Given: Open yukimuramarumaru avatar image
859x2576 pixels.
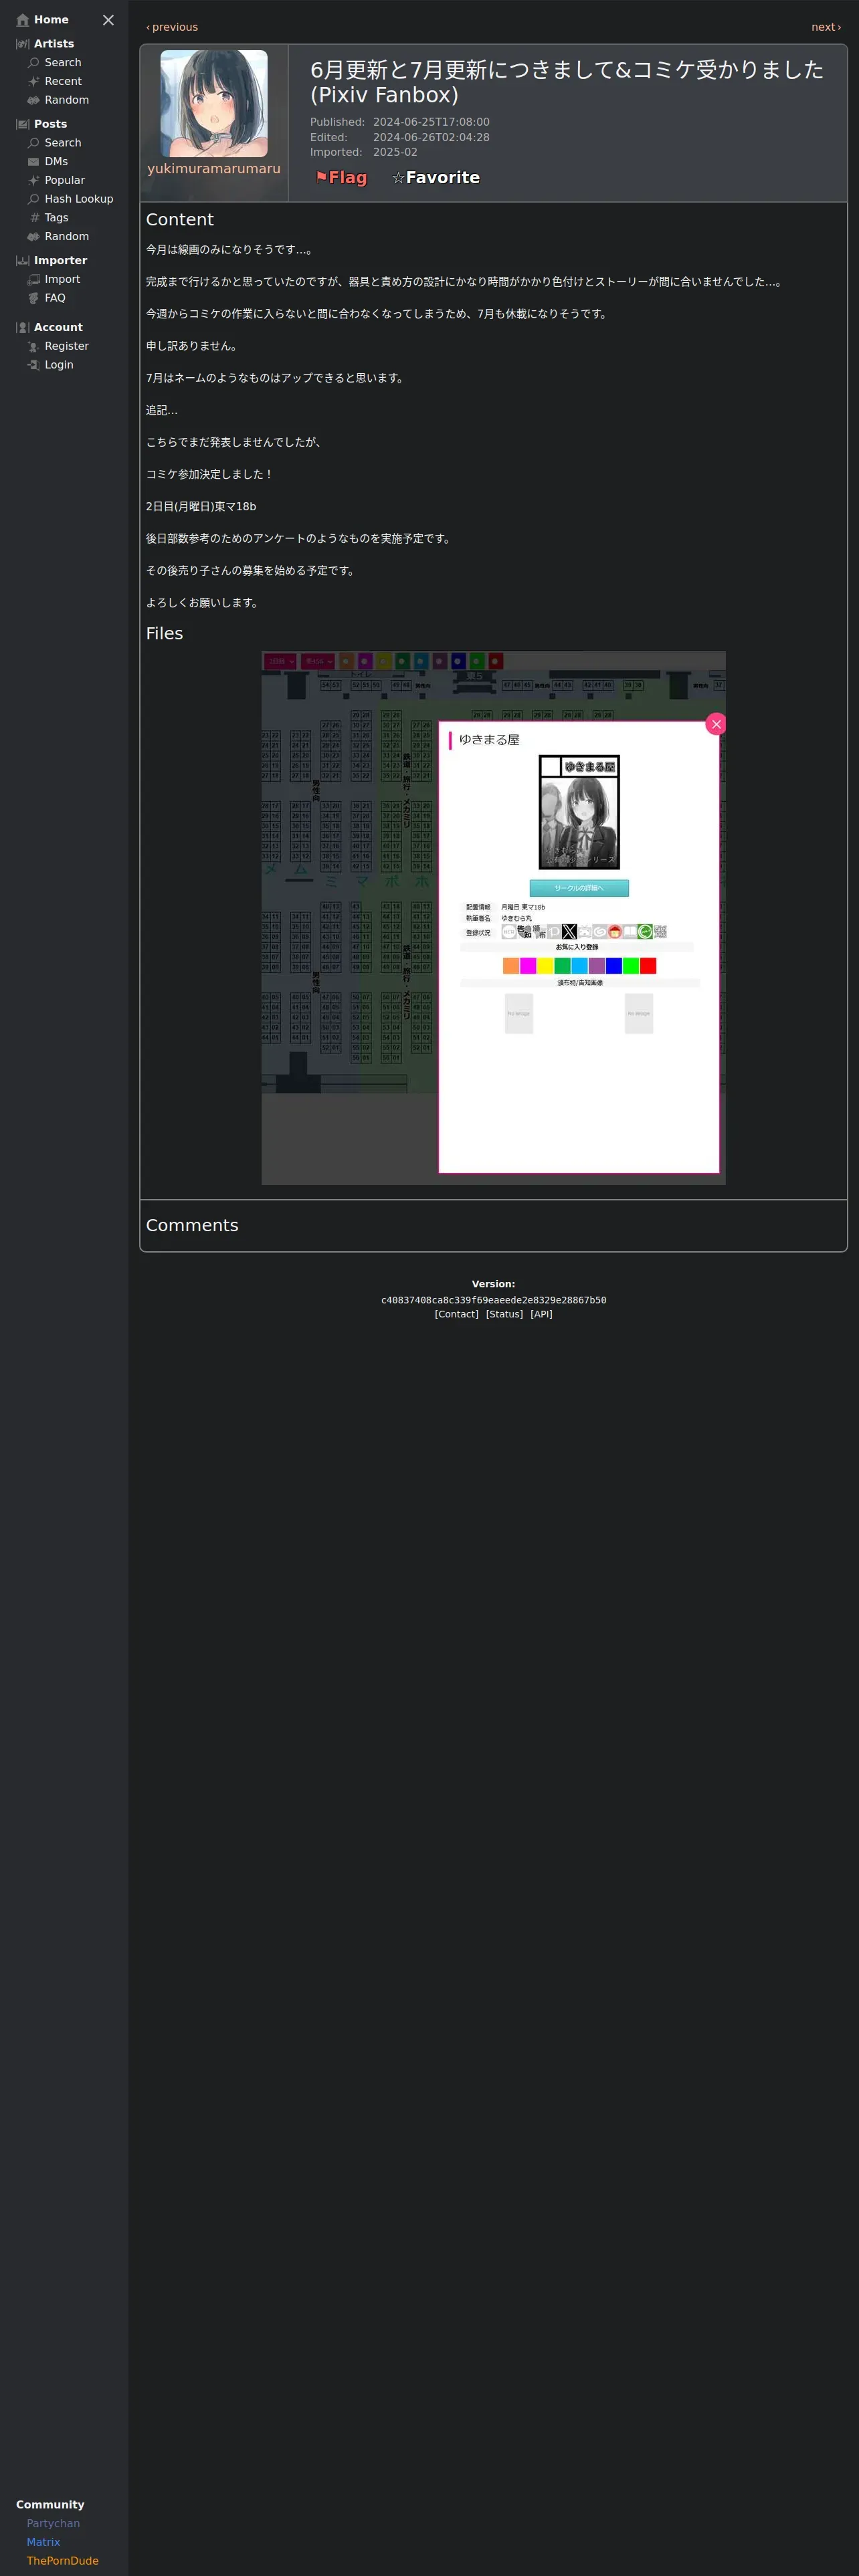Looking at the screenshot, I should [214, 104].
